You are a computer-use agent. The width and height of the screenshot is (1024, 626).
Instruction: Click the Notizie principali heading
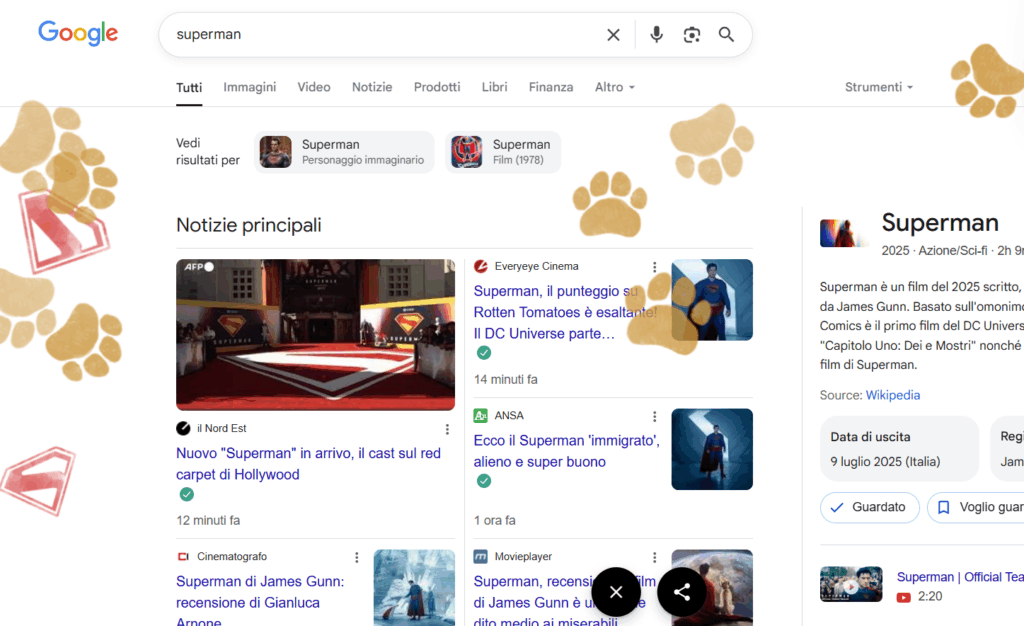(x=249, y=225)
